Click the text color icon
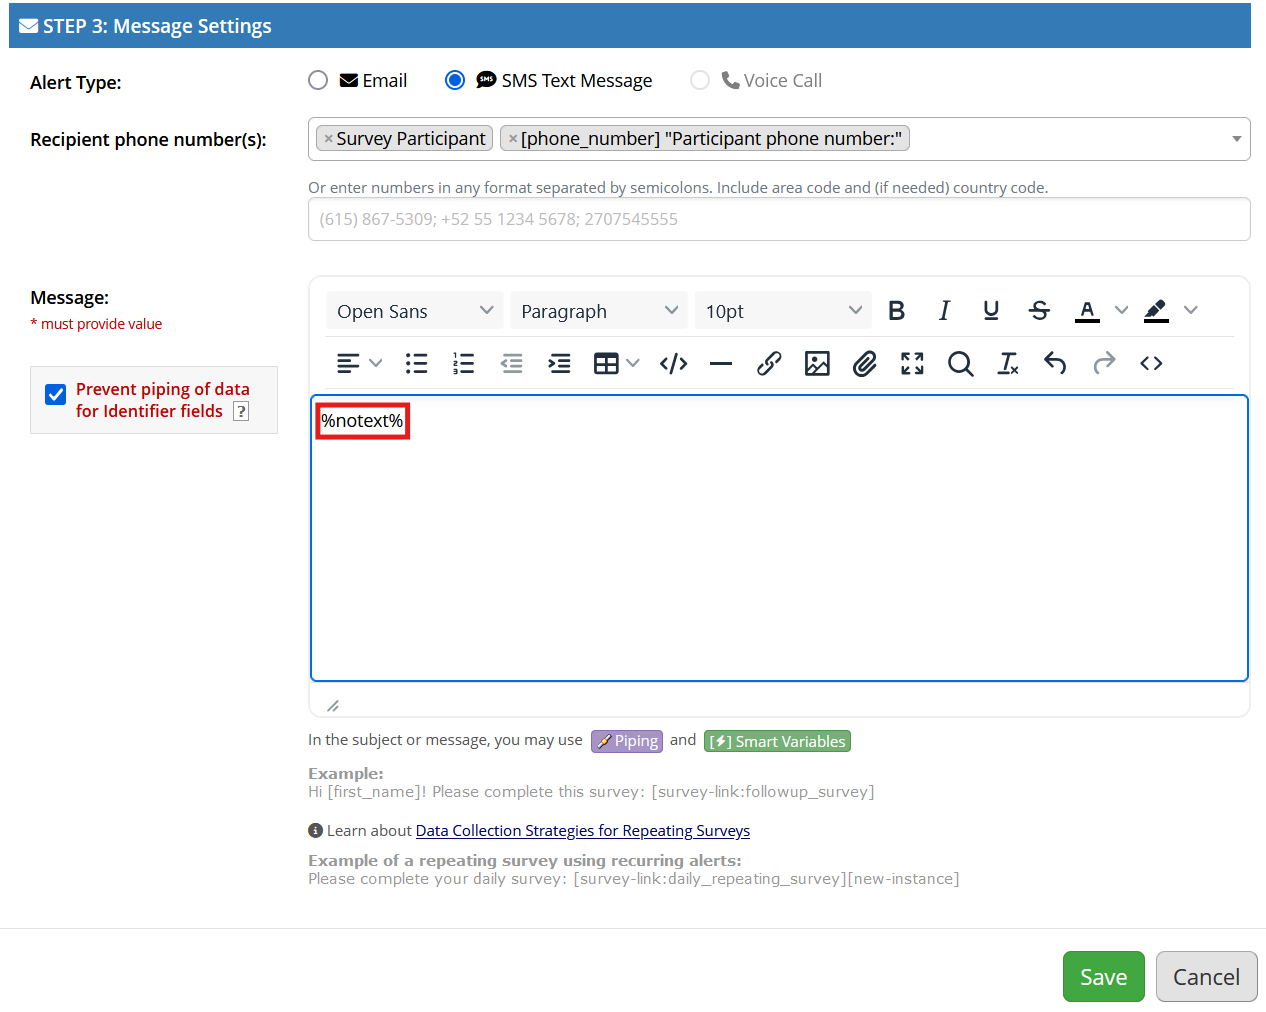This screenshot has height=1012, width=1266. coord(1087,311)
